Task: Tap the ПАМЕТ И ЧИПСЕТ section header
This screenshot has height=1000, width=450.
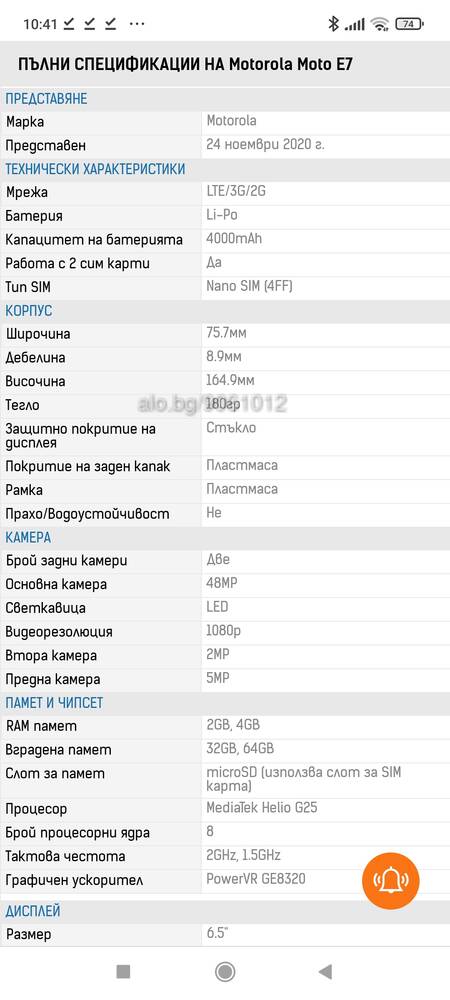Action: pos(54,703)
